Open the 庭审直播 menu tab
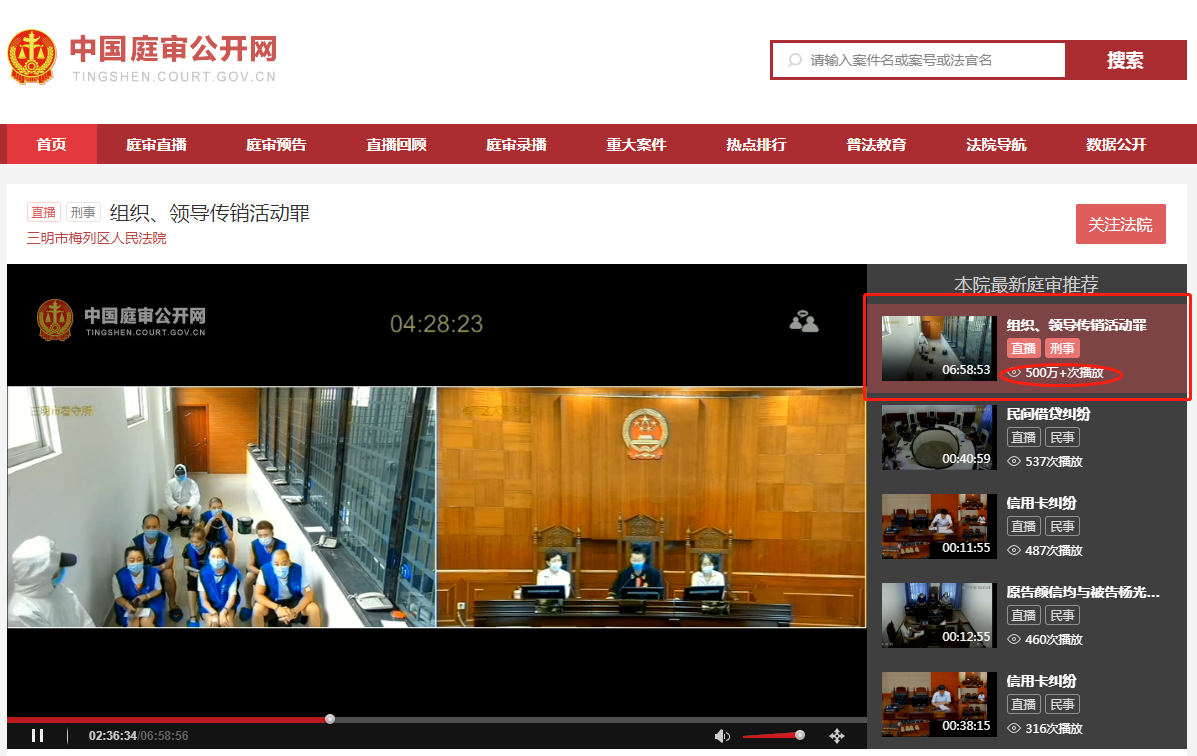The image size is (1197, 756). click(x=156, y=144)
